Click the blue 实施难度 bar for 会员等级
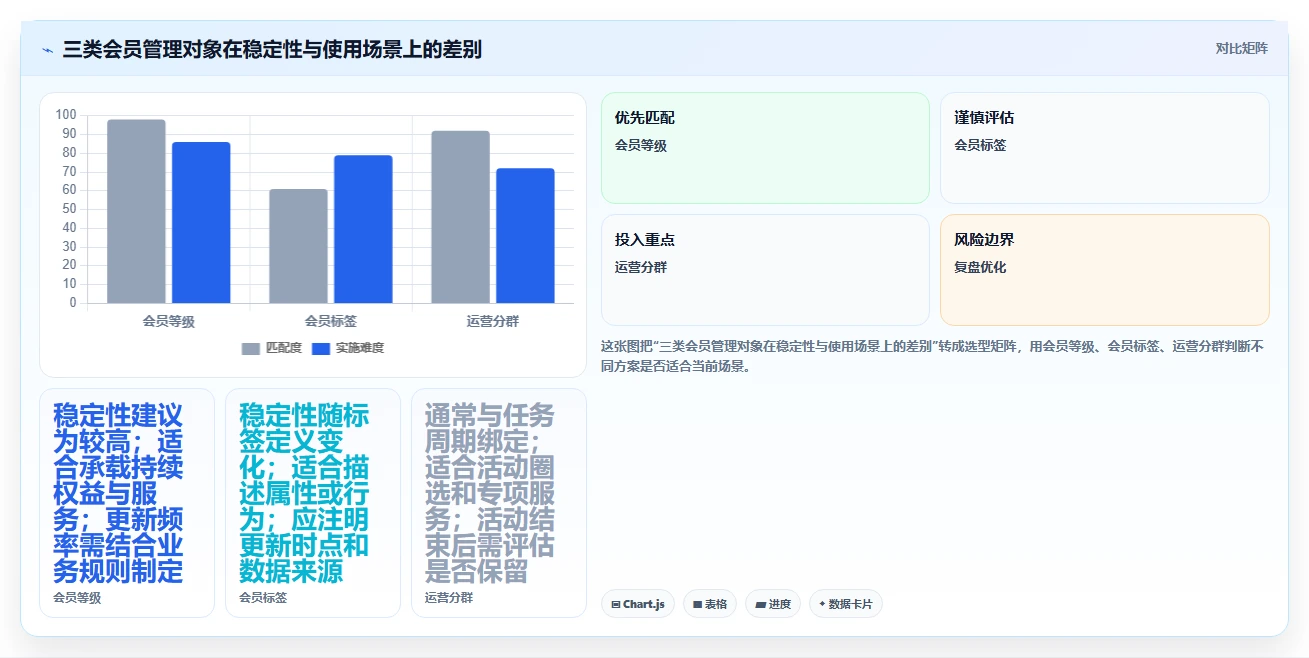The width and height of the screenshot is (1309, 658). 201,222
